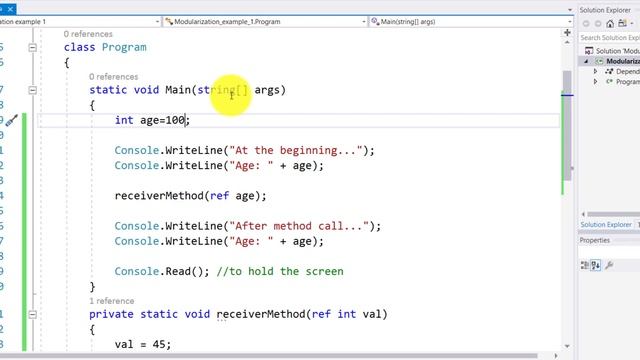Collapse the receiverMethod code block

[33, 315]
